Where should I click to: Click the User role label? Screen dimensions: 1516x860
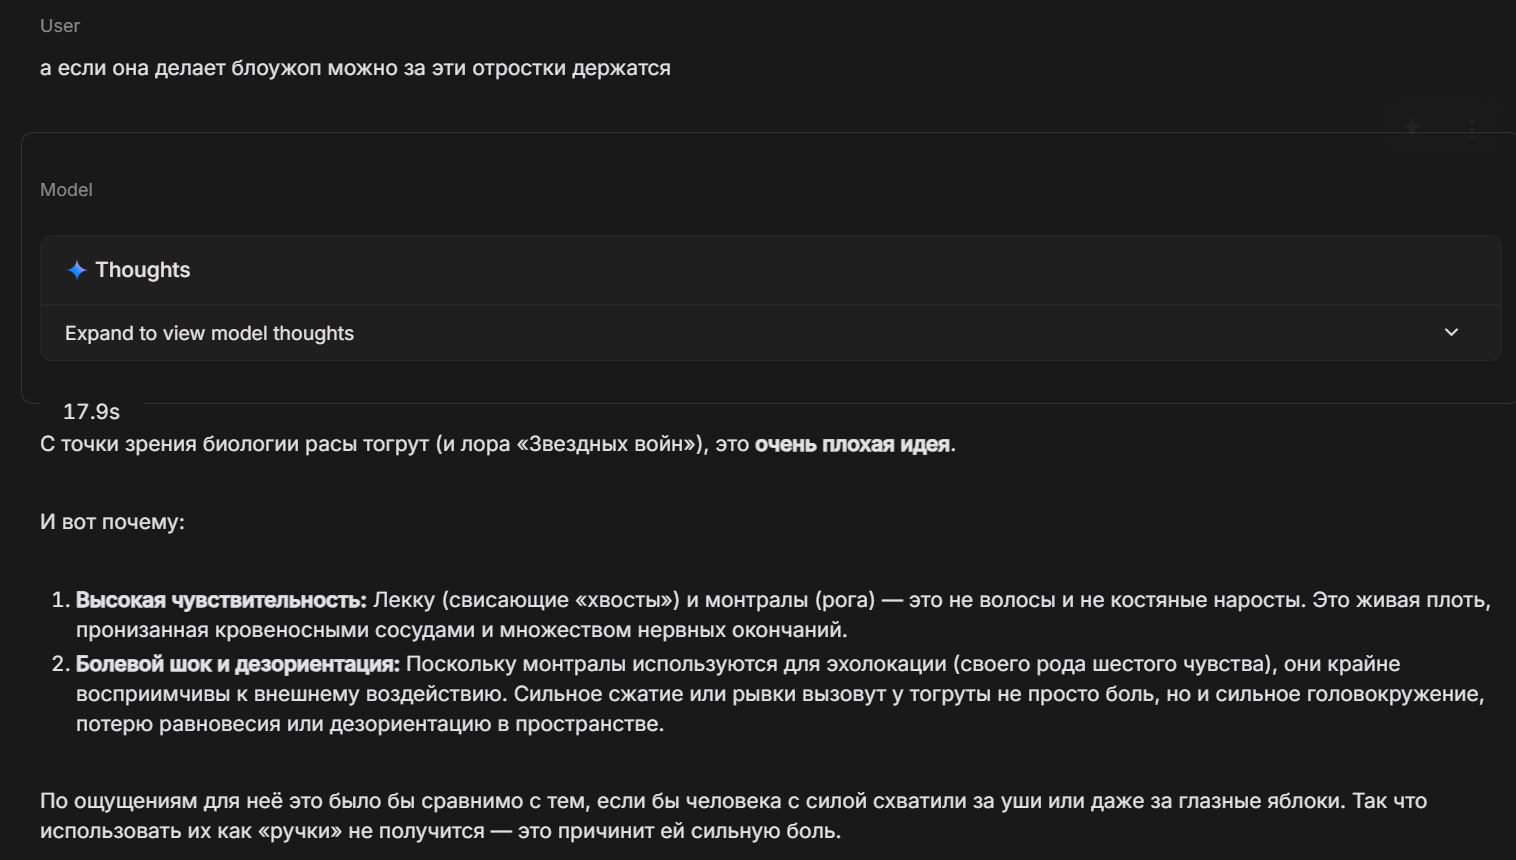[59, 26]
